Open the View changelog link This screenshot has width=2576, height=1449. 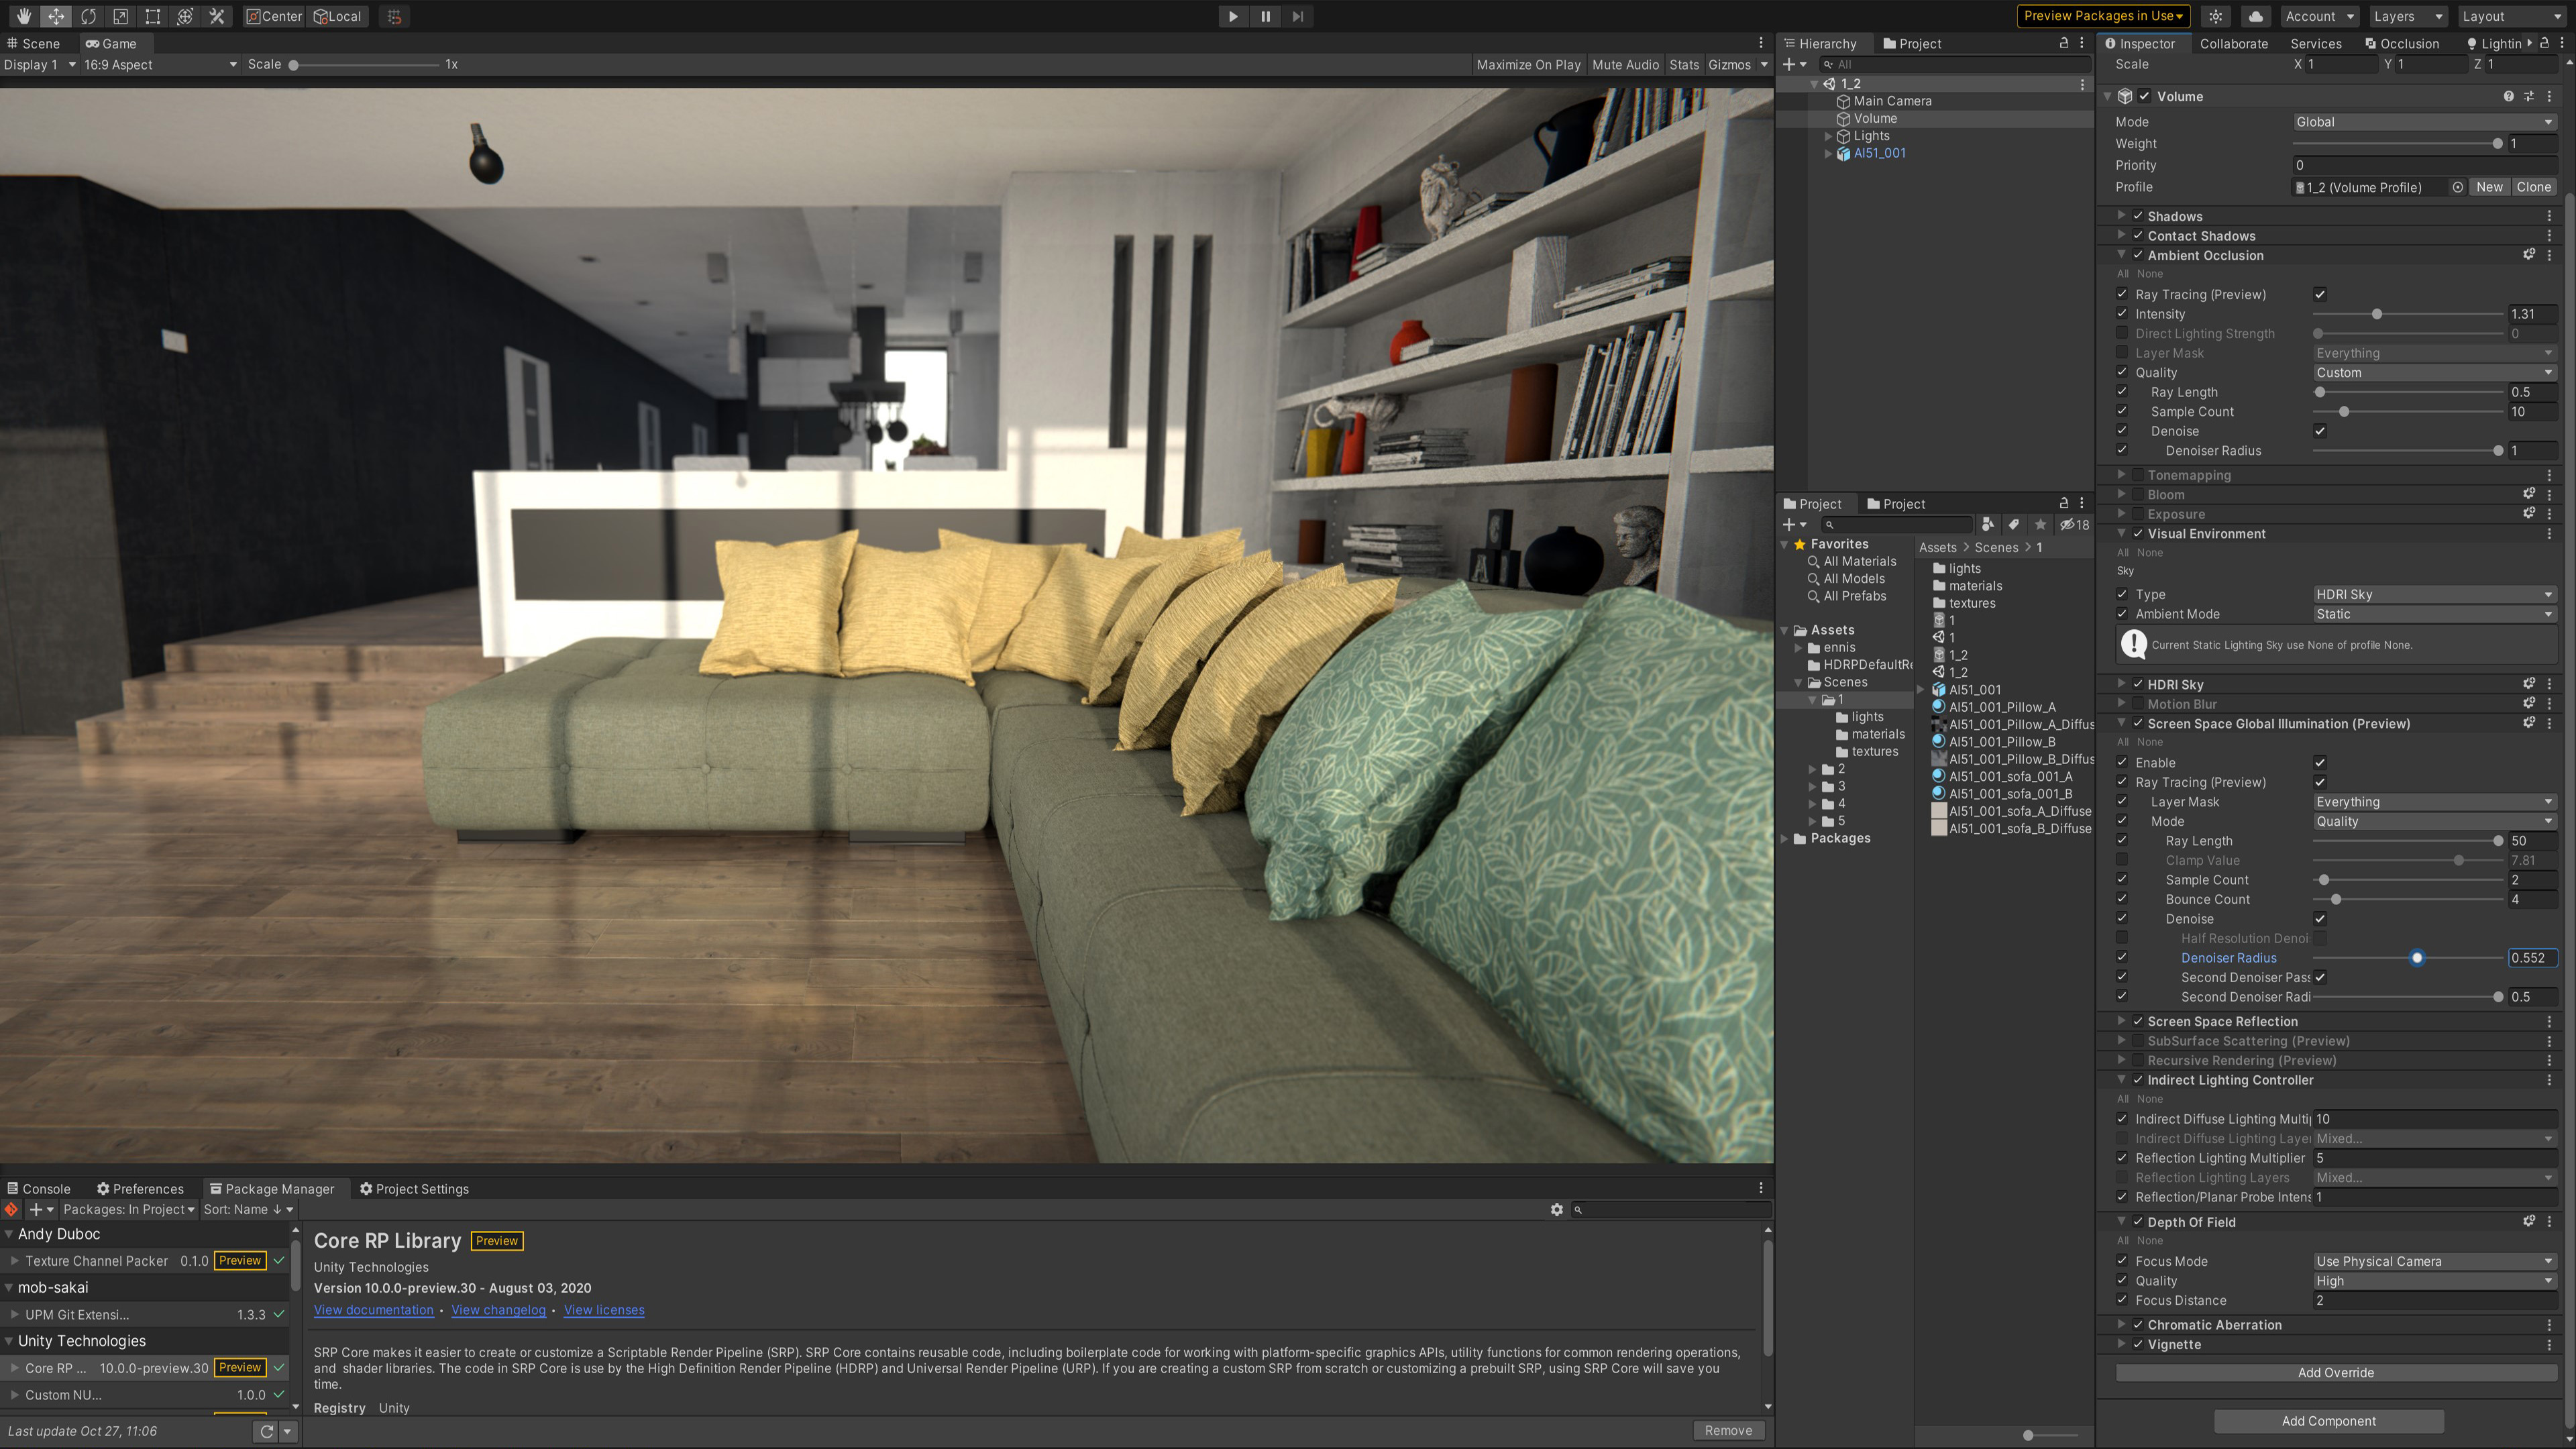click(498, 1310)
